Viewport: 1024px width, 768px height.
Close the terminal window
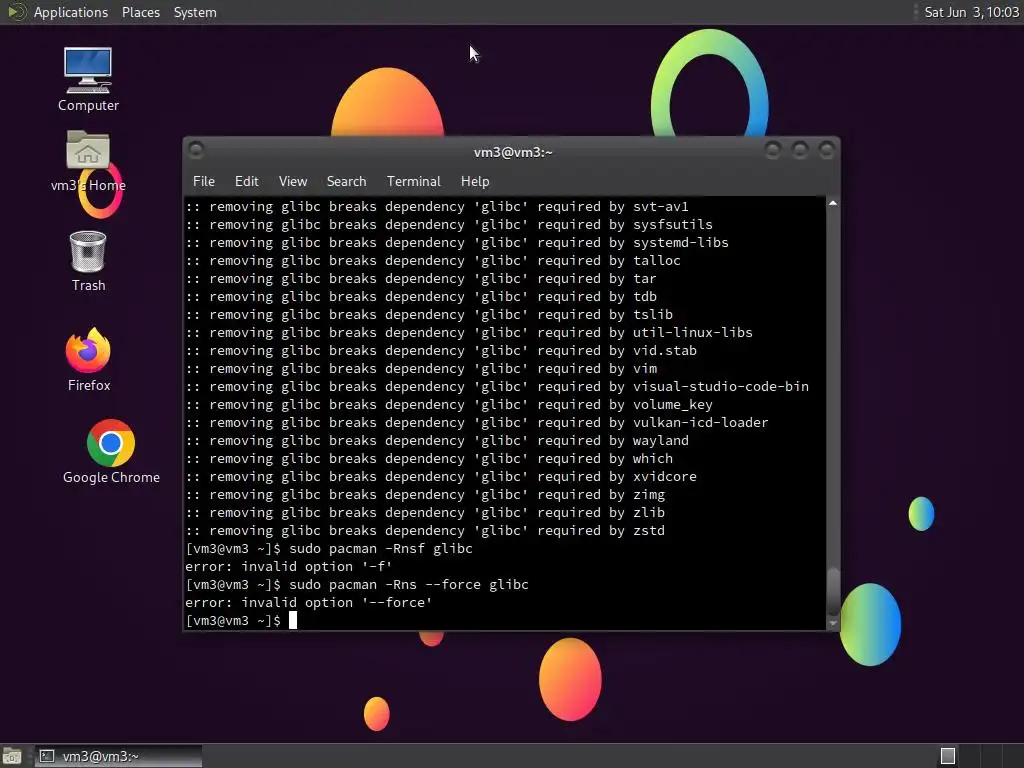coord(826,151)
